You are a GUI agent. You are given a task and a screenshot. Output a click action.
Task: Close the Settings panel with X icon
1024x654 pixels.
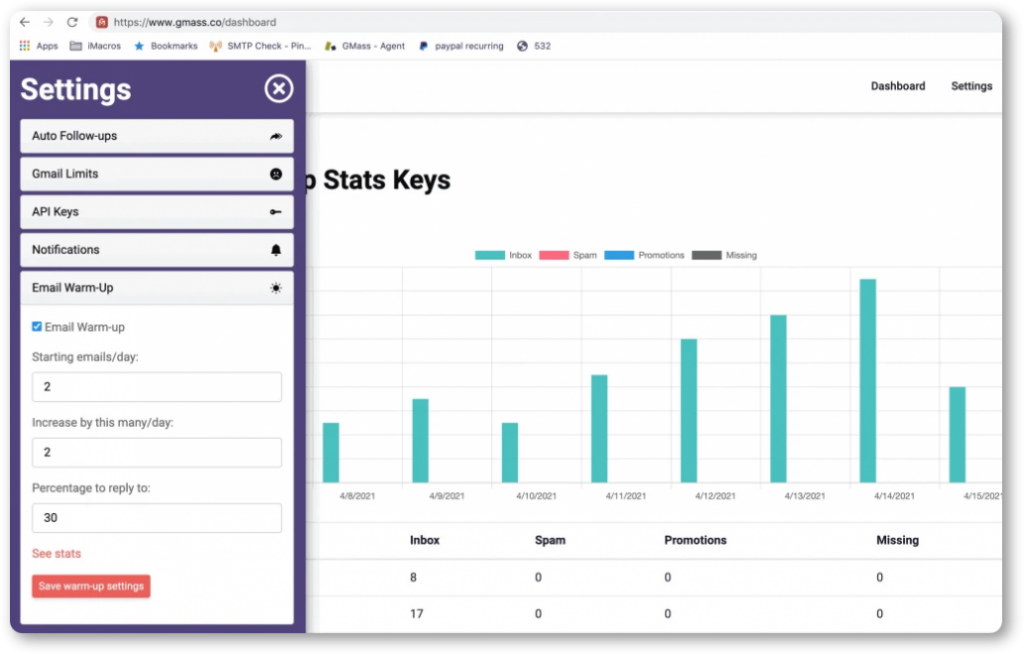click(279, 88)
